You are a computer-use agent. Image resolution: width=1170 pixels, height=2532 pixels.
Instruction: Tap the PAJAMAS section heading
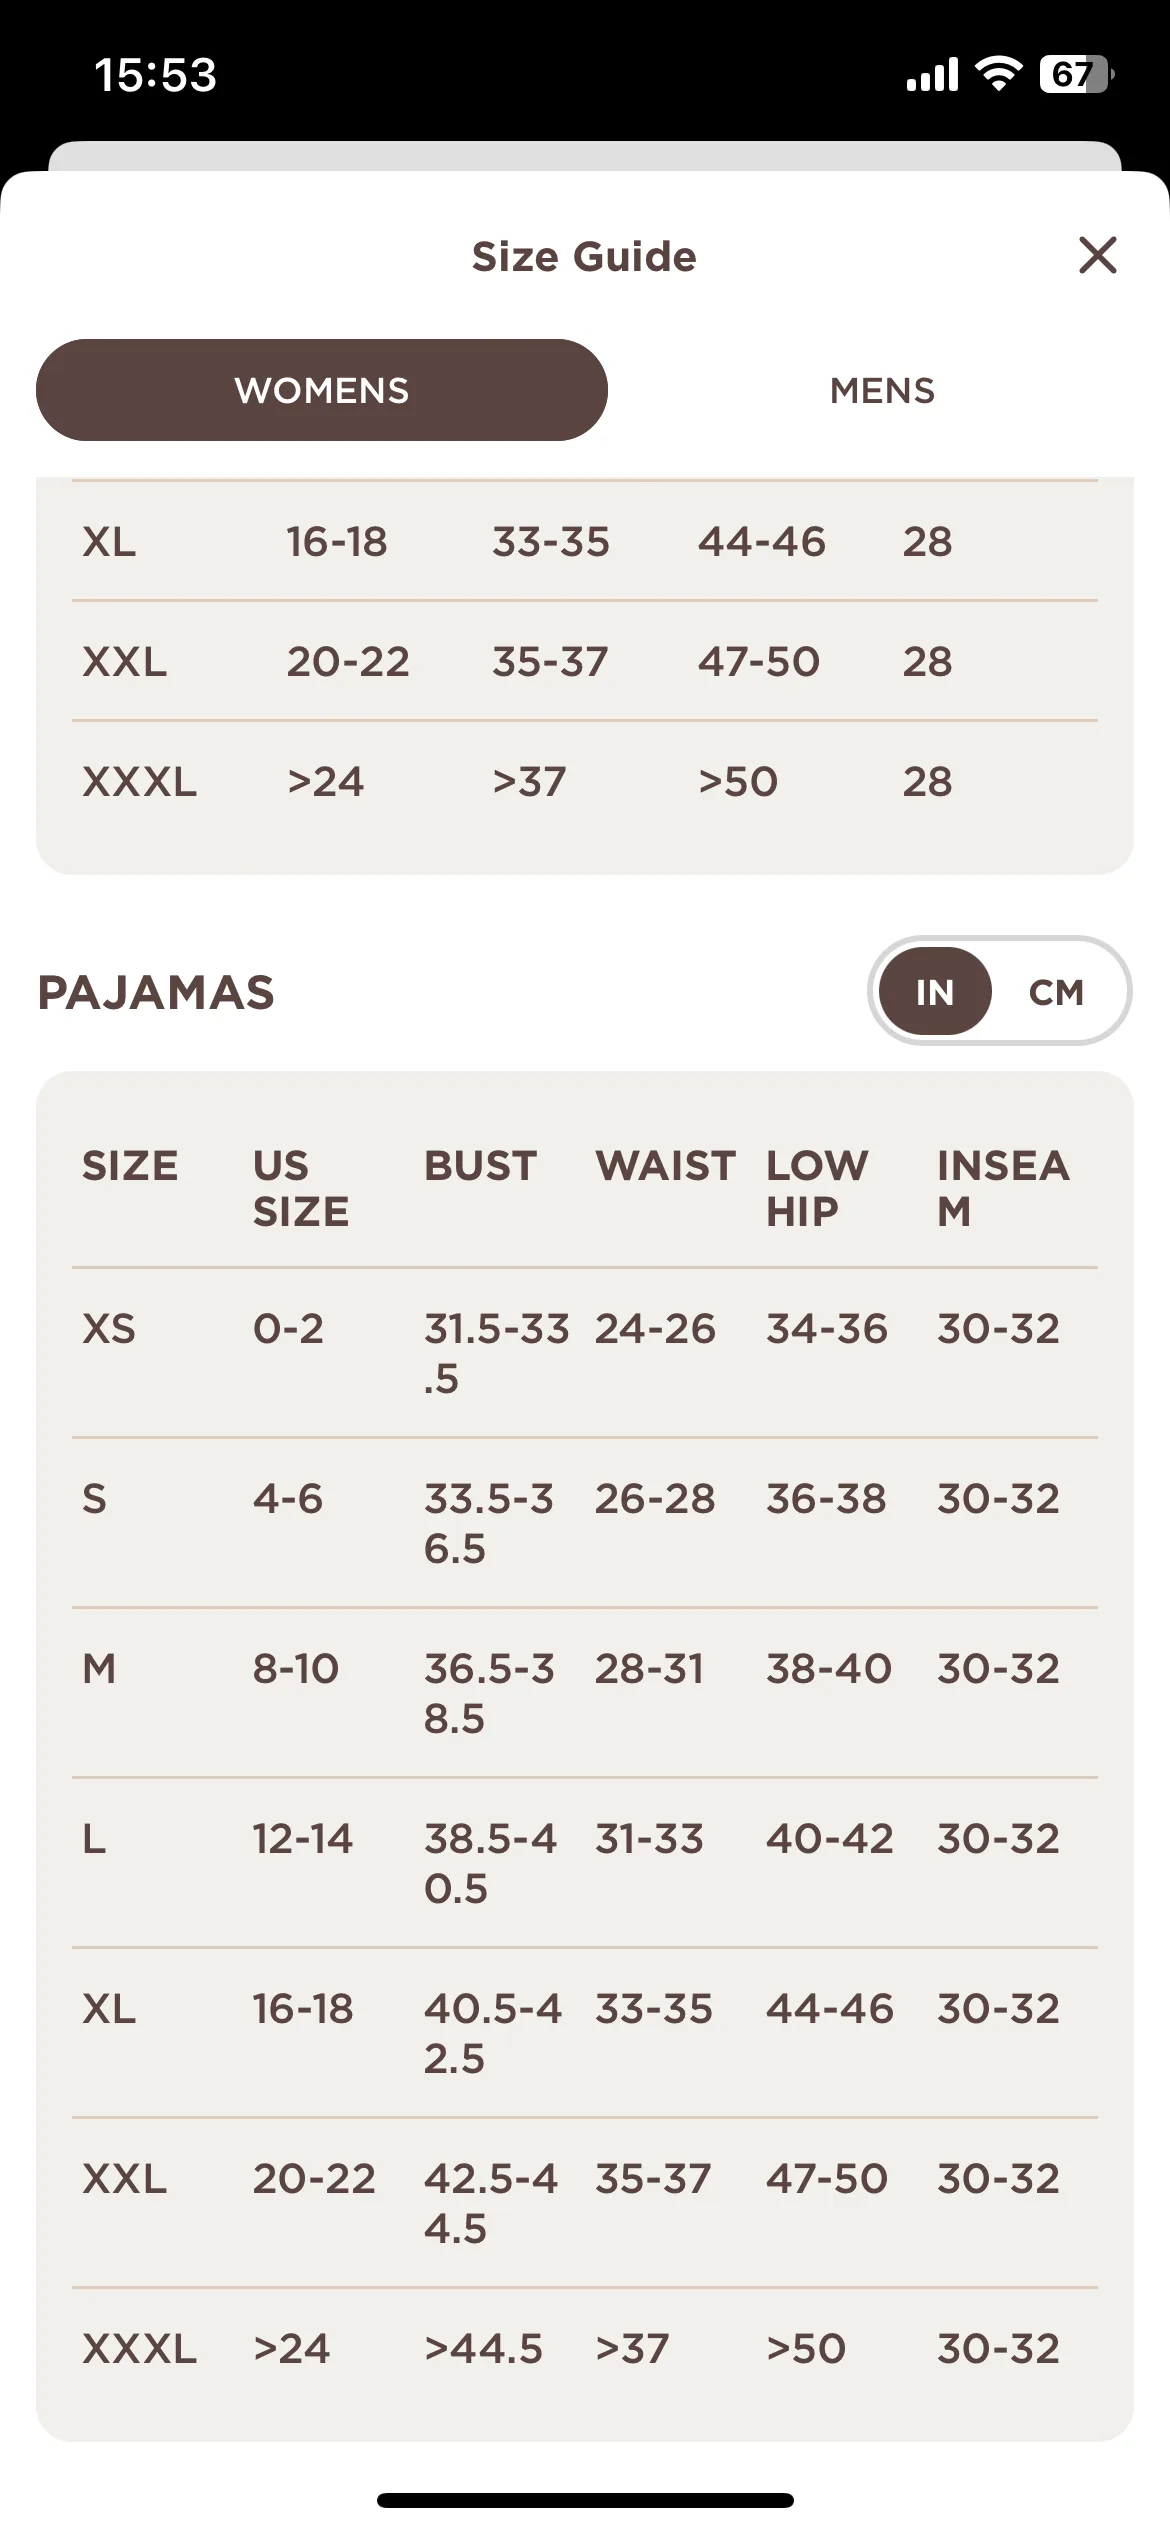pos(156,993)
